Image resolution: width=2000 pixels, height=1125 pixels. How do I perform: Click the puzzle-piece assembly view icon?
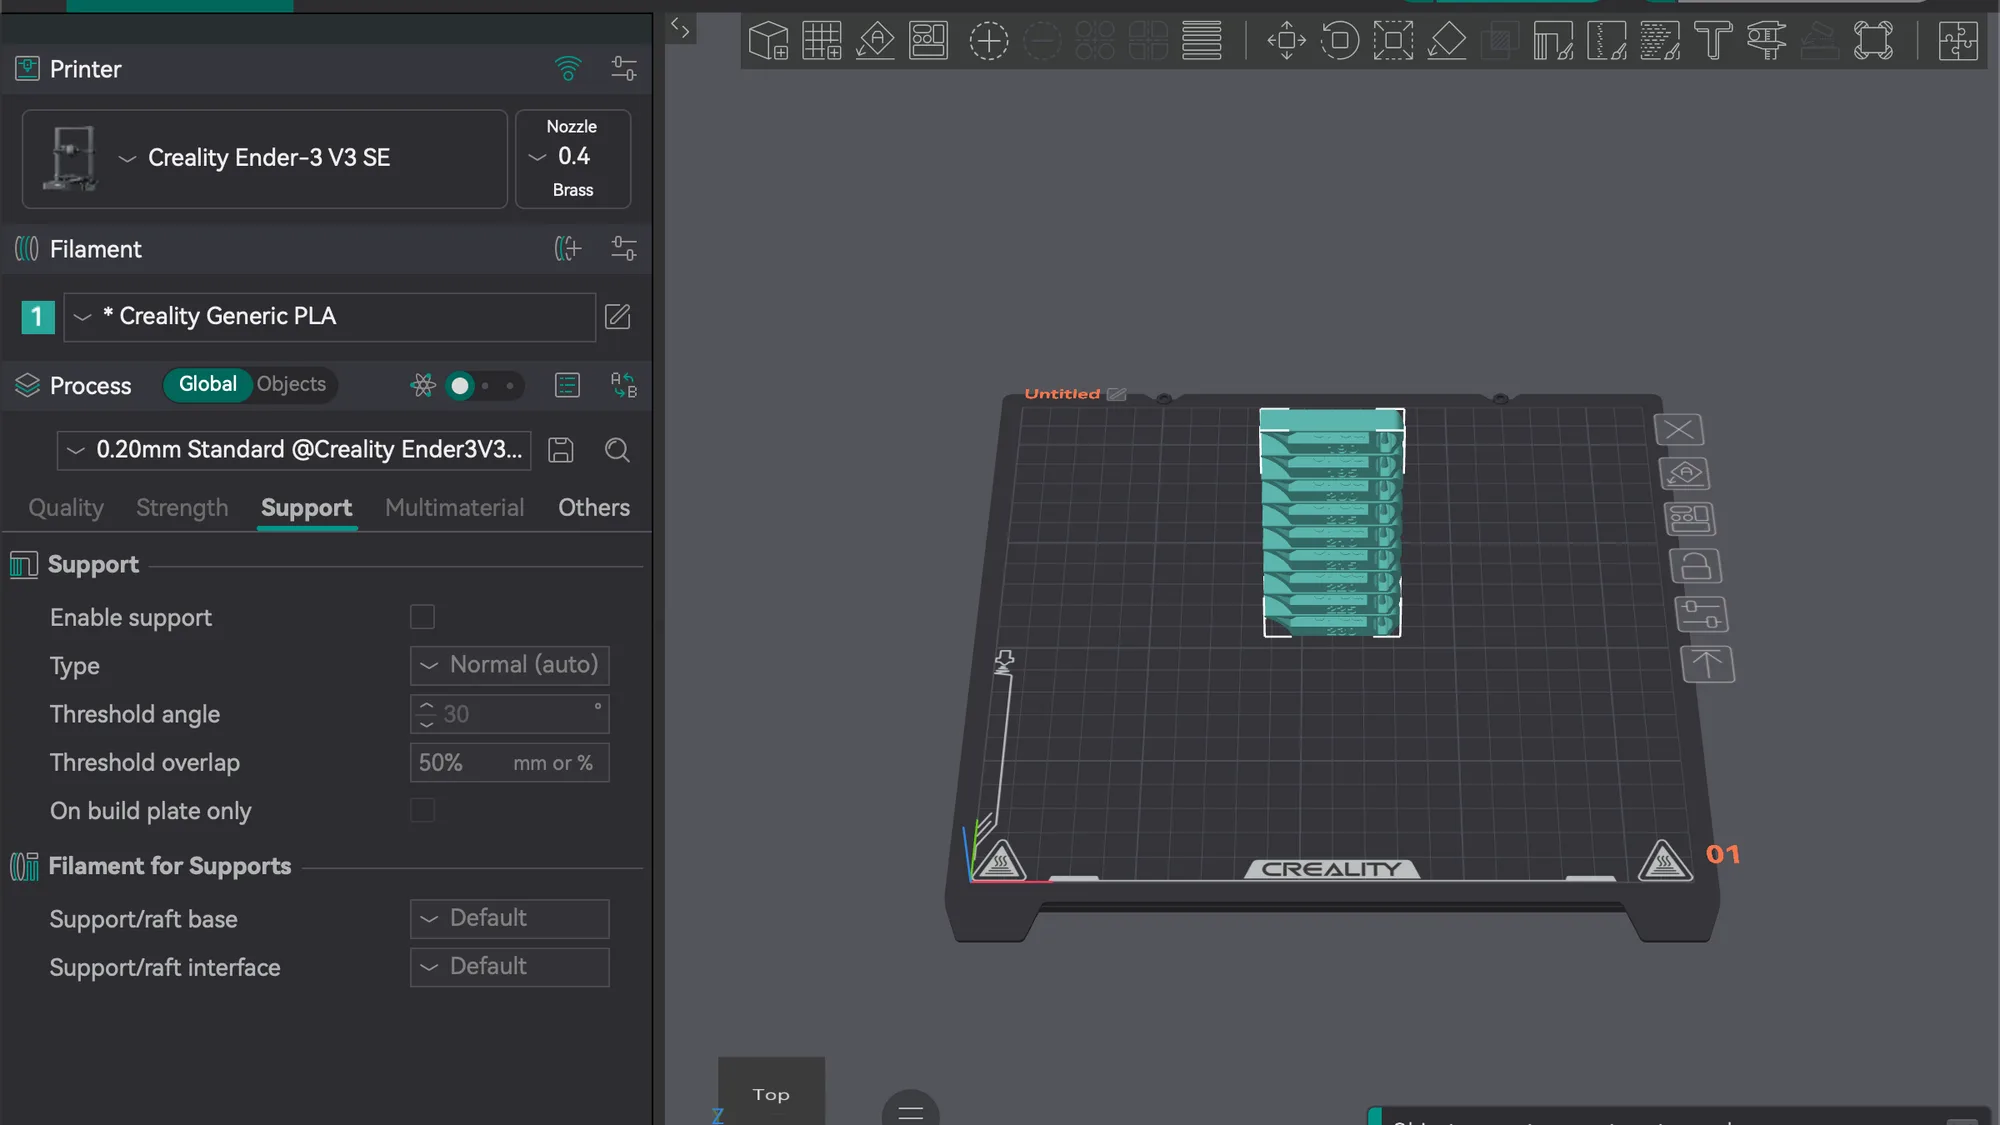click(1958, 41)
